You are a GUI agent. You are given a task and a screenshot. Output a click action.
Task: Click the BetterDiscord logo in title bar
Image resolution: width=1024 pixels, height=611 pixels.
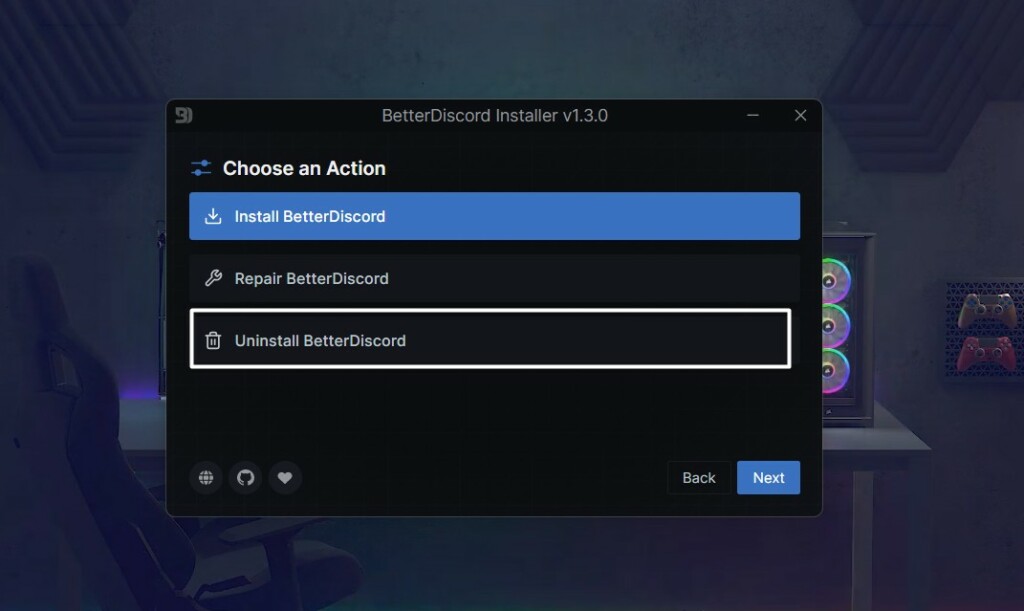click(x=183, y=115)
